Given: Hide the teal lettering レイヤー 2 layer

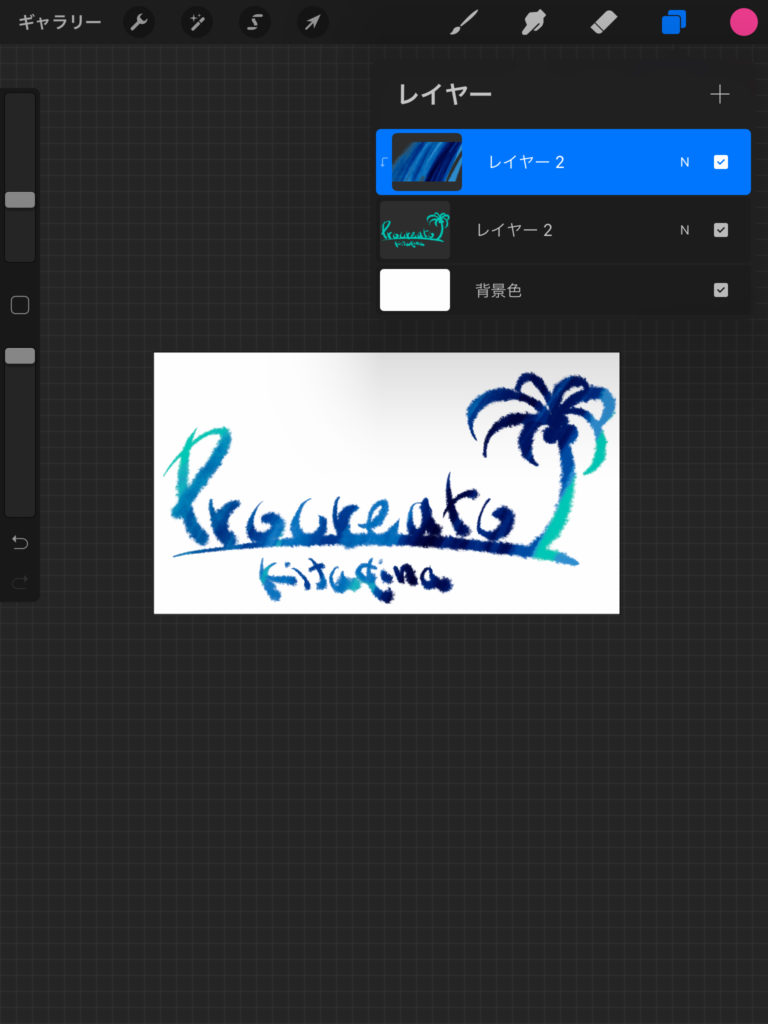Looking at the screenshot, I should pyautogui.click(x=720, y=230).
